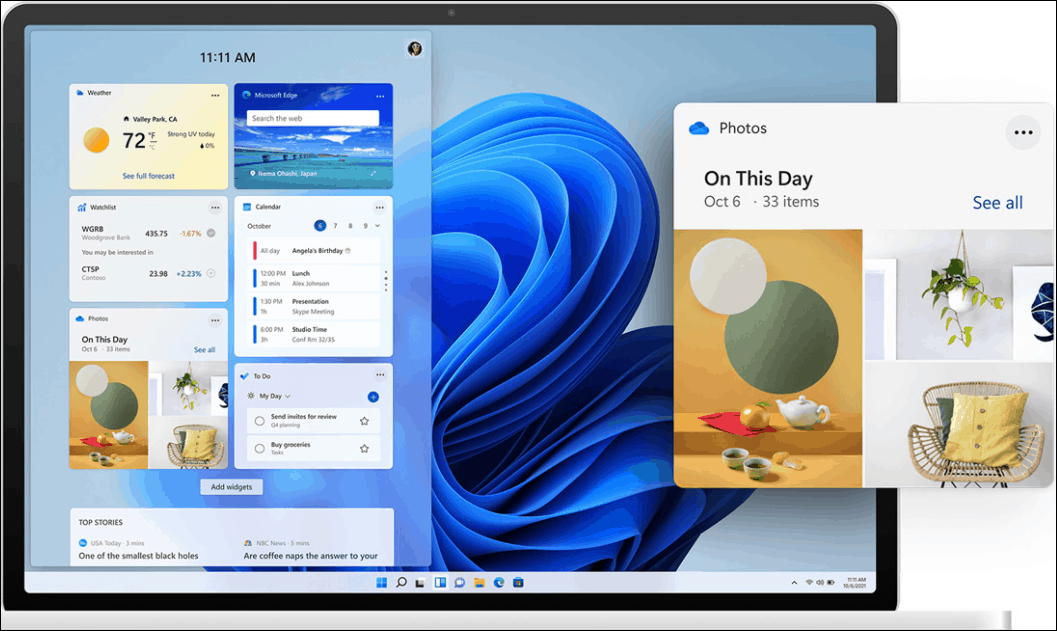Open Presentation Skype Meeting event
Screen dimensions: 1057x631
313,307
